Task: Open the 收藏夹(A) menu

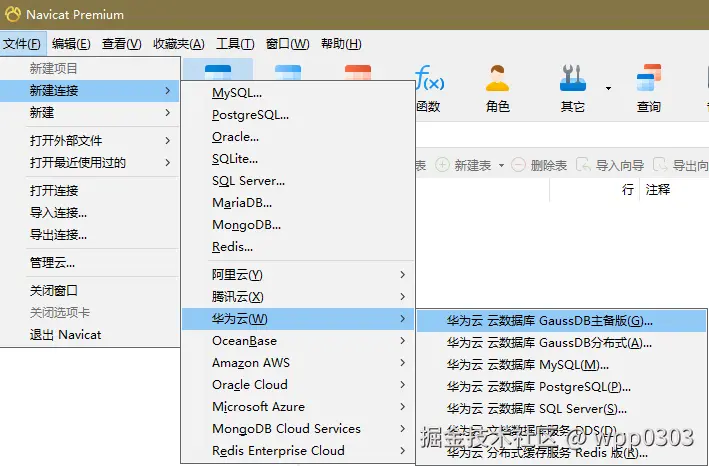Action: (x=179, y=44)
